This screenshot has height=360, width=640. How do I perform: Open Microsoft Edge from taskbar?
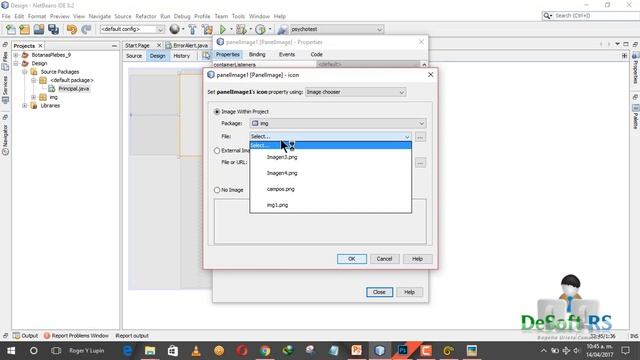[x=128, y=351]
